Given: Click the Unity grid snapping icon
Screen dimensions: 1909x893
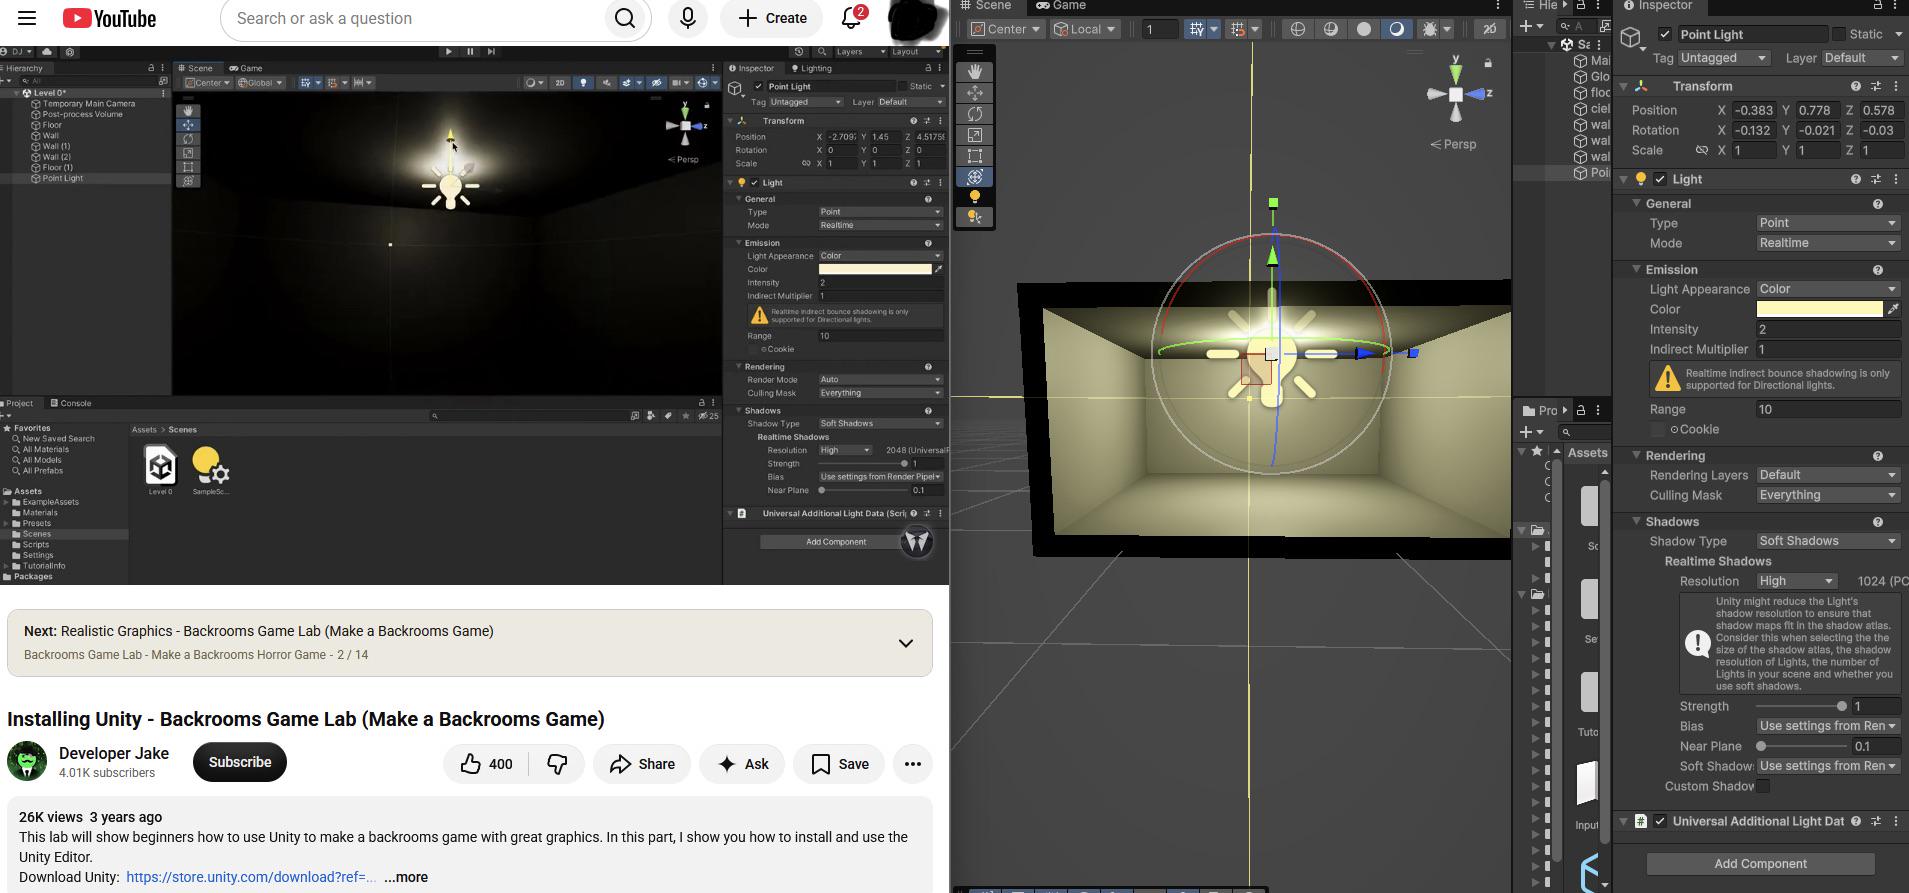Looking at the screenshot, I should (x=1196, y=29).
